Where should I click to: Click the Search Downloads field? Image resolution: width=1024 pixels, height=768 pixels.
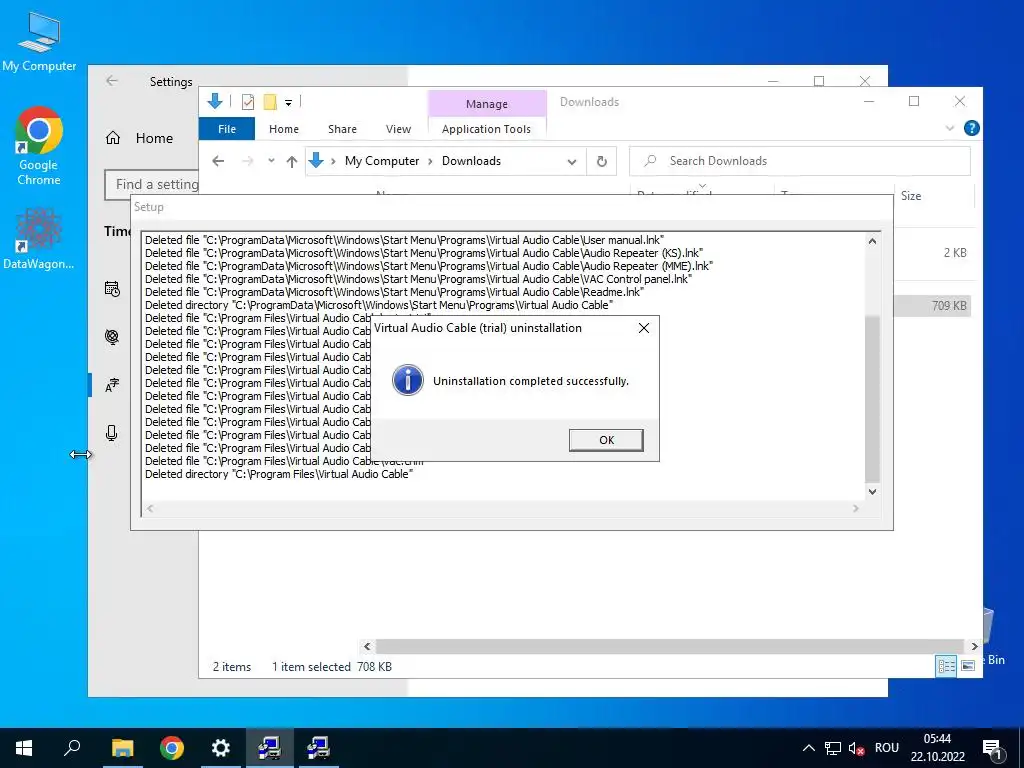(800, 161)
